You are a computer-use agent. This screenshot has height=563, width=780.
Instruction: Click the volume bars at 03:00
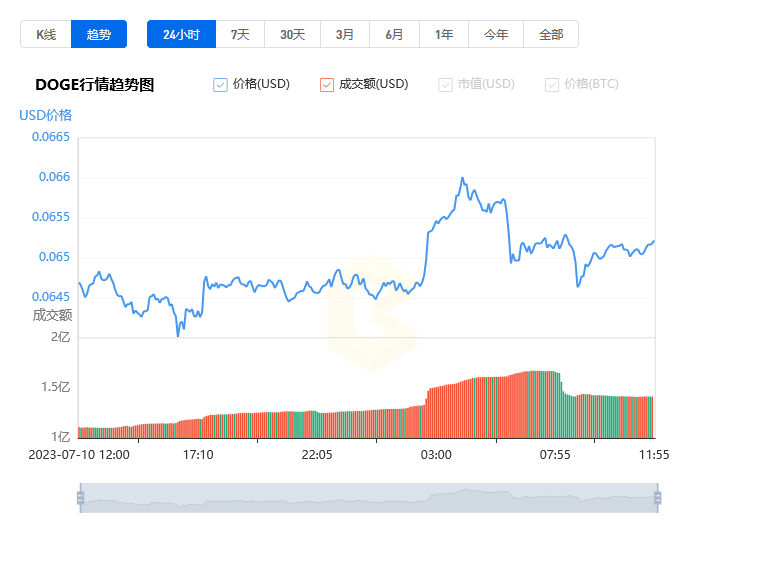coord(436,412)
